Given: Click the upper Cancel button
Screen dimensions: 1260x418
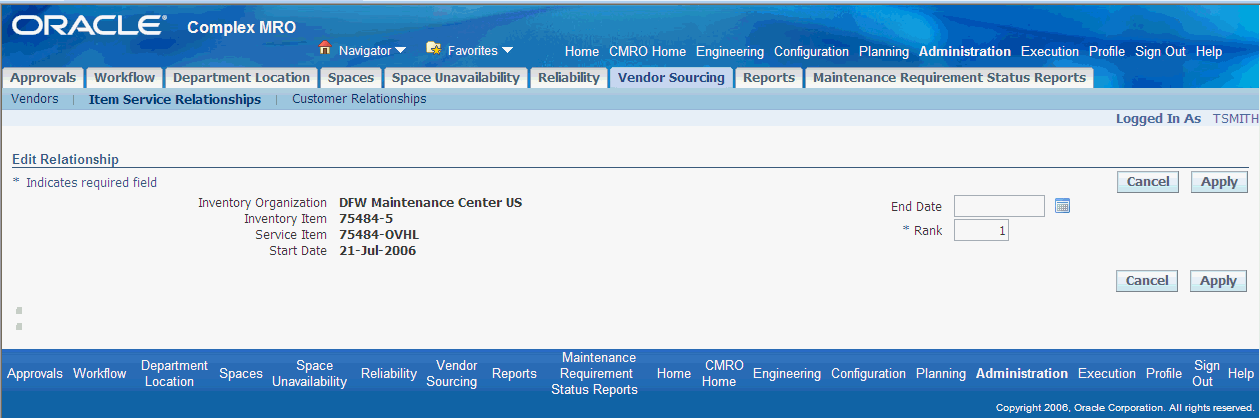Looking at the screenshot, I should click(1147, 181).
